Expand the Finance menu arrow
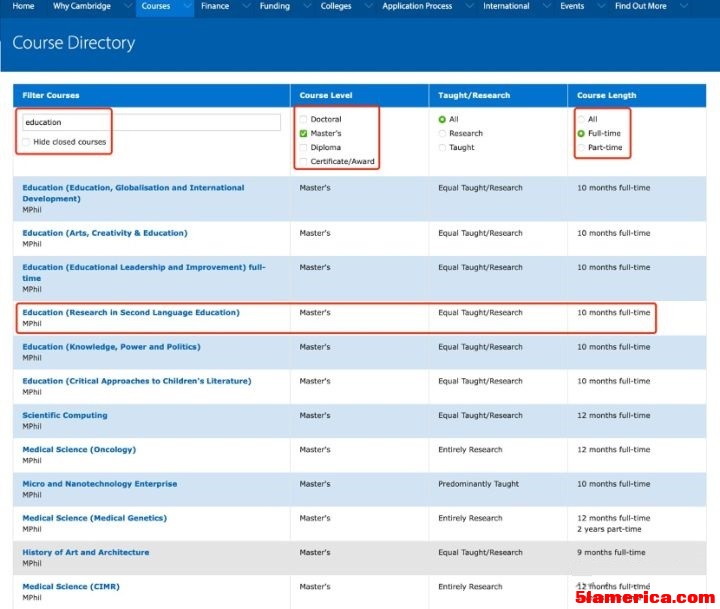This screenshot has height=609, width=720. pyautogui.click(x=246, y=6)
